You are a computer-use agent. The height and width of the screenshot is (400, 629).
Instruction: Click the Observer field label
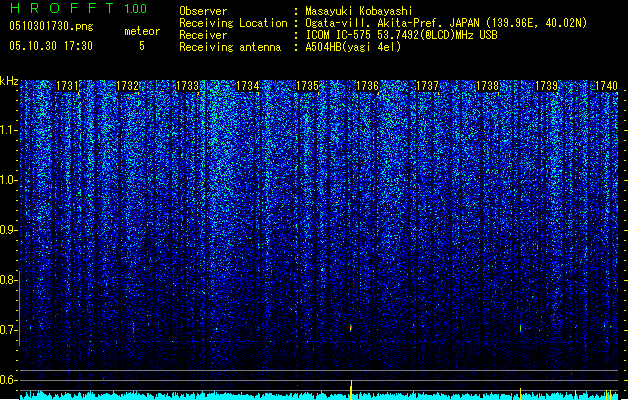click(x=203, y=11)
